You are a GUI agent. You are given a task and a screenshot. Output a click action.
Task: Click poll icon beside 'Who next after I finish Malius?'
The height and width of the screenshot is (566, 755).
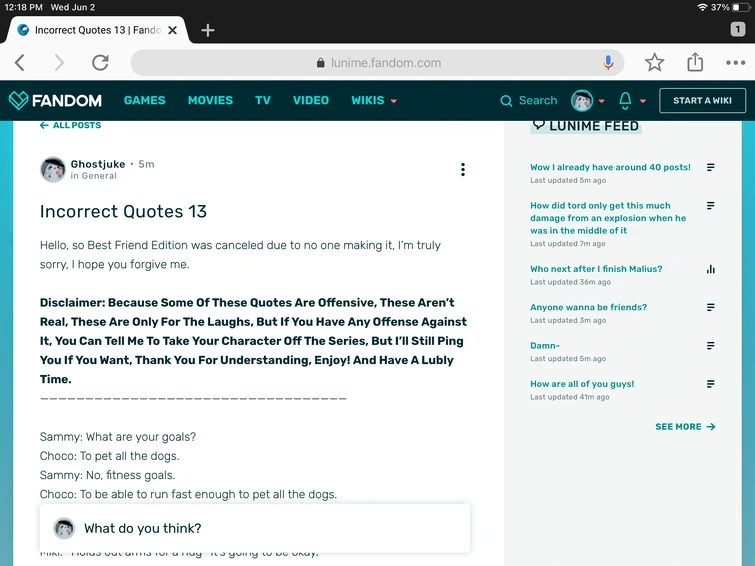(710, 269)
